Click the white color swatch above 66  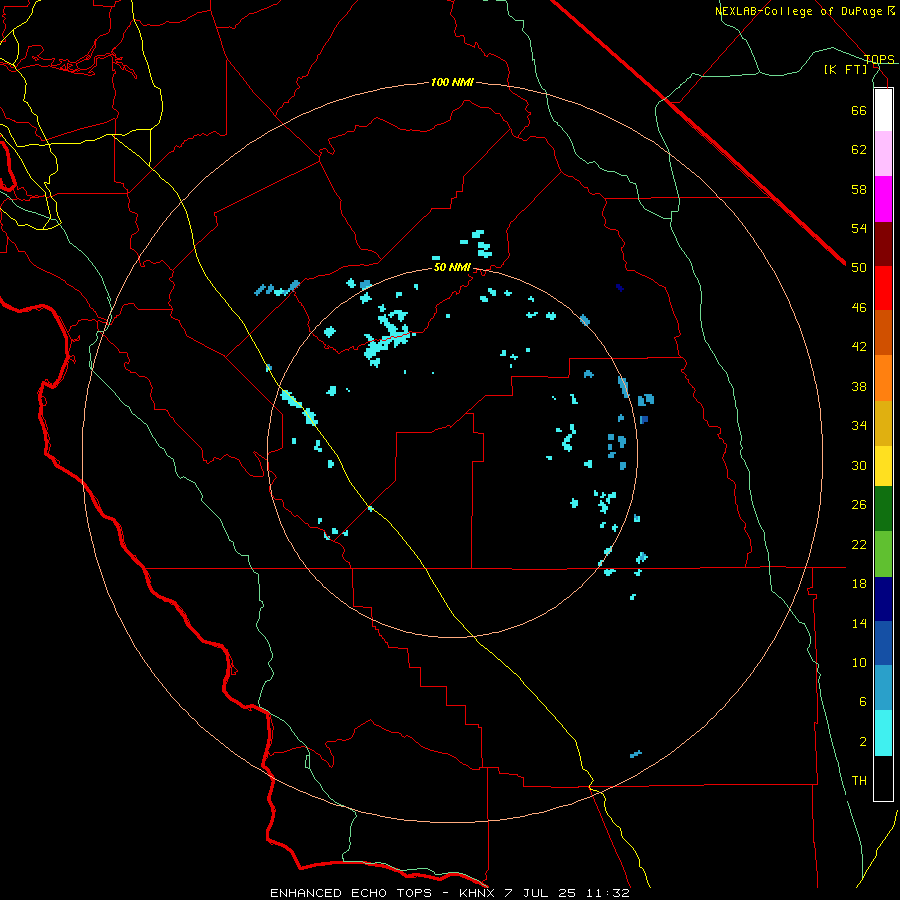click(883, 110)
